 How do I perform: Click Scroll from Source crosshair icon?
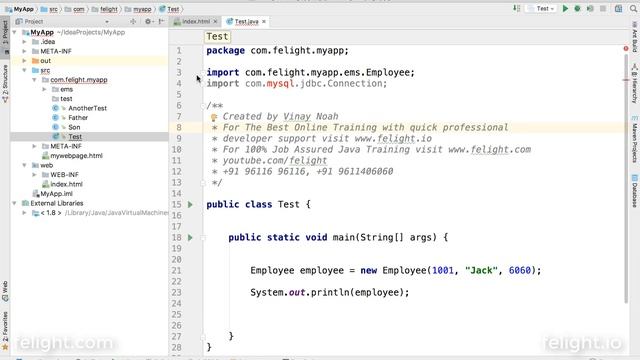133,22
